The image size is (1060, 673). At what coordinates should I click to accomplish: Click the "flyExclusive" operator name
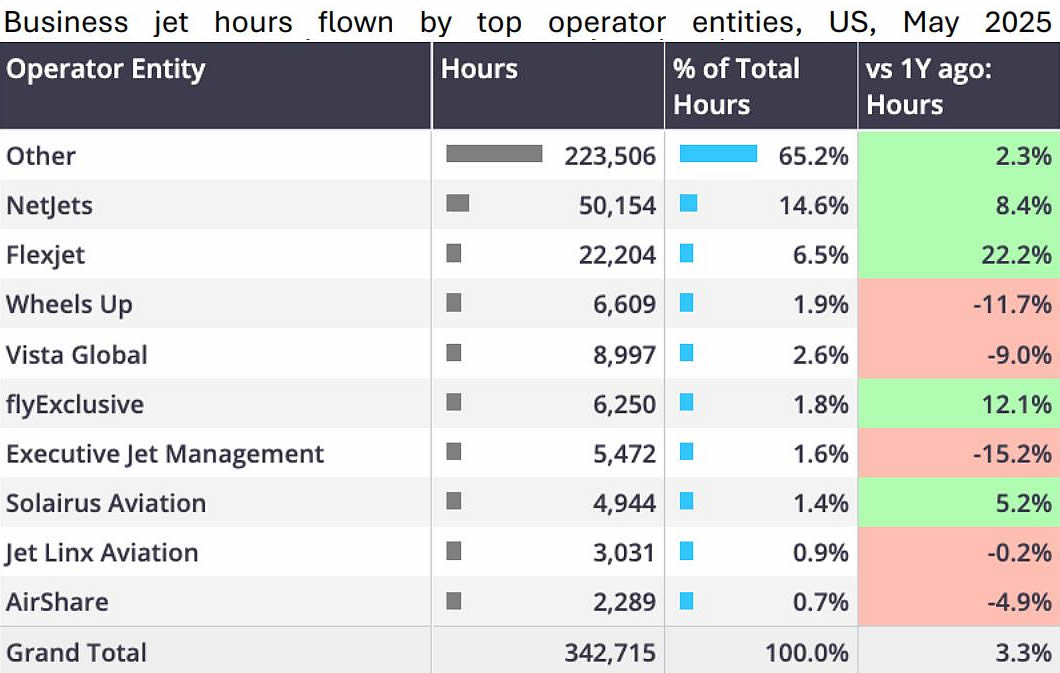click(x=75, y=405)
